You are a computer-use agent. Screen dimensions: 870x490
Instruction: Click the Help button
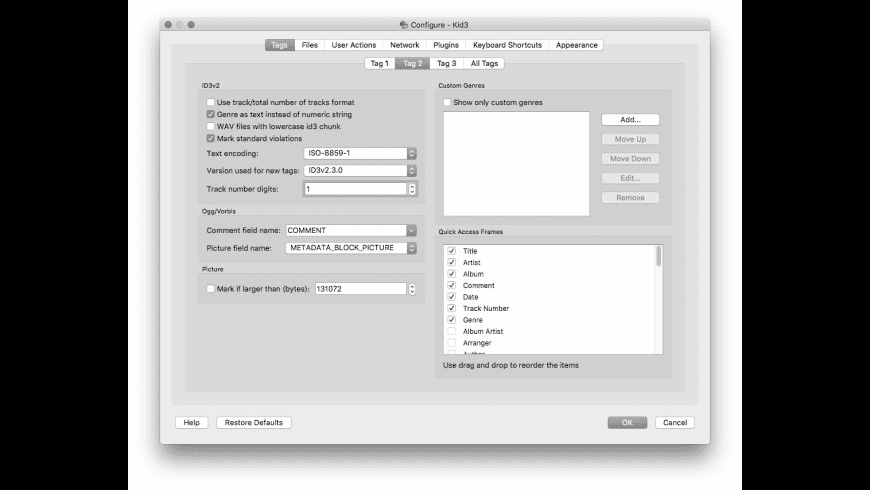click(191, 422)
